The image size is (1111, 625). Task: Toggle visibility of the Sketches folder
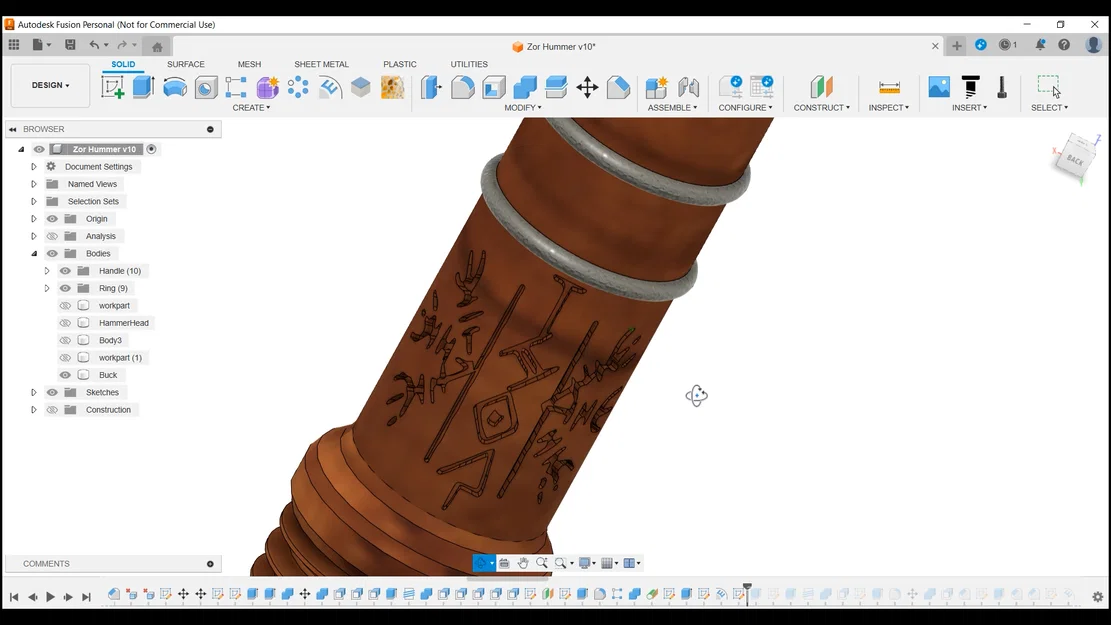[x=51, y=392]
